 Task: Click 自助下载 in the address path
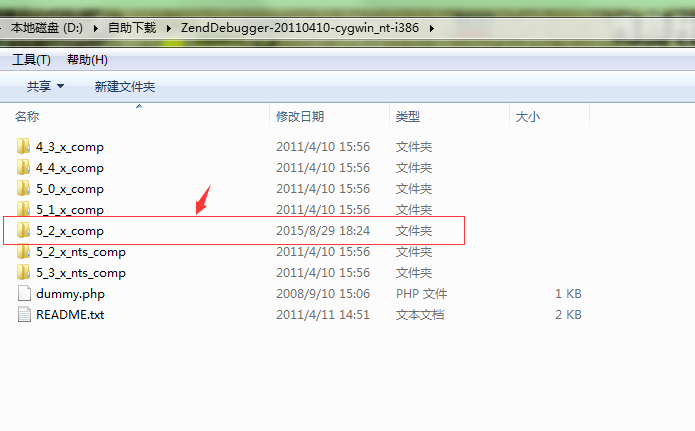click(132, 28)
